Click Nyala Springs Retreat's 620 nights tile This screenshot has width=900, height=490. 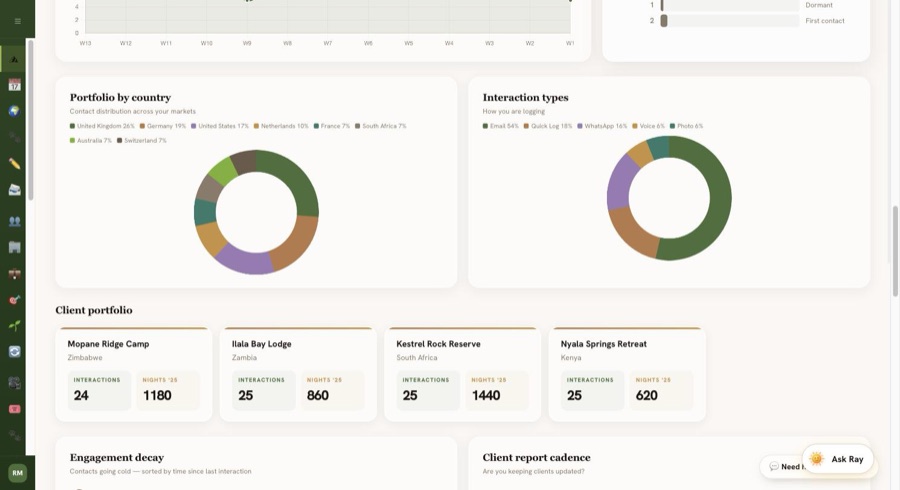coord(661,390)
